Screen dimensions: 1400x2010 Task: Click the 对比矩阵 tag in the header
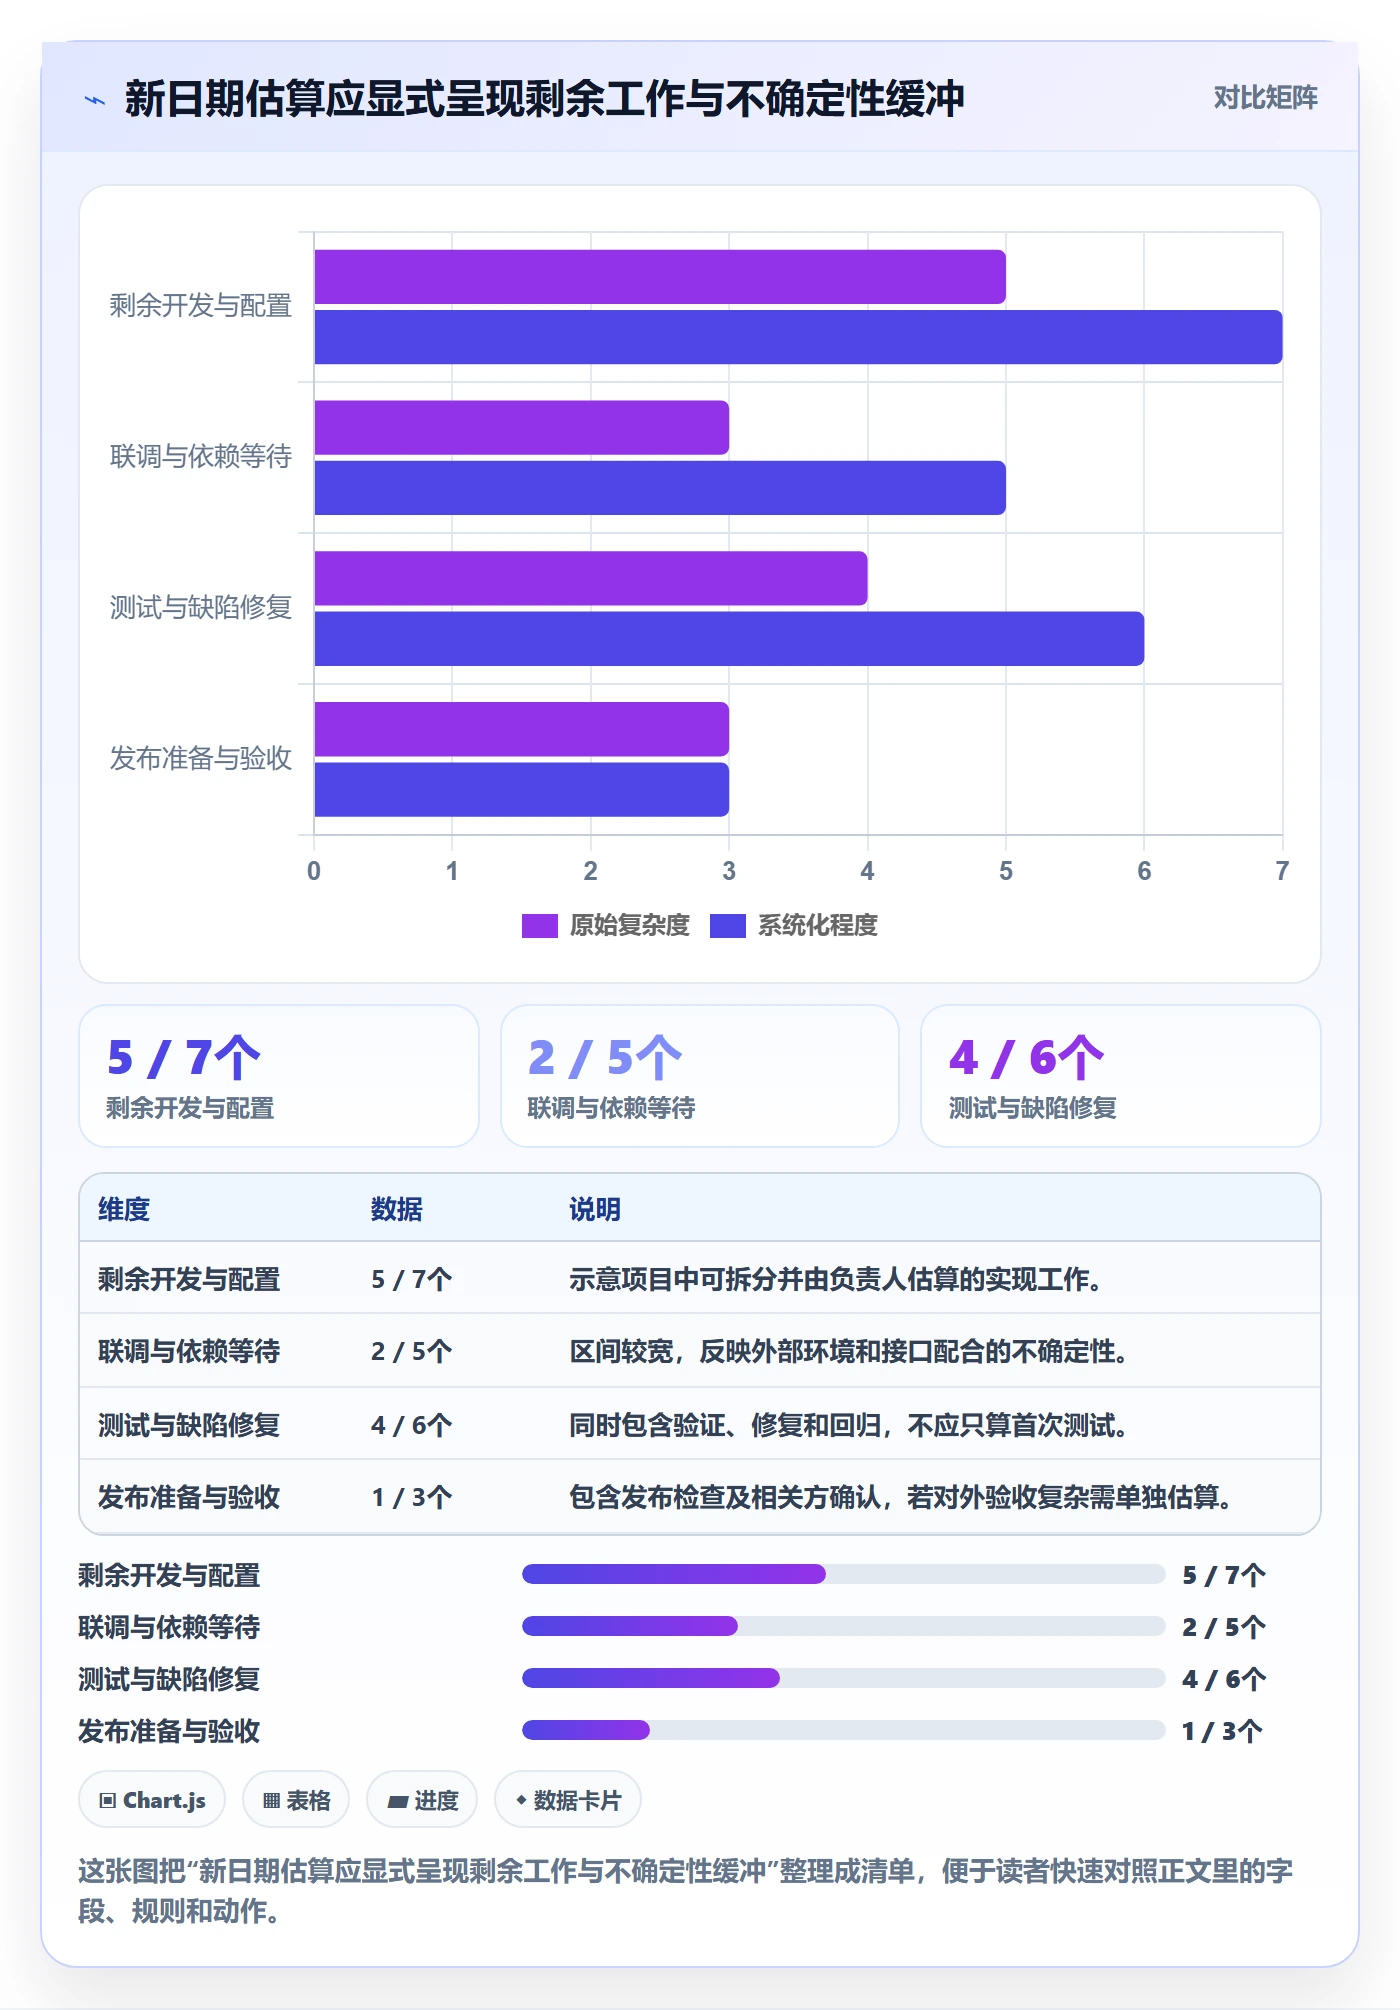[x=1265, y=98]
